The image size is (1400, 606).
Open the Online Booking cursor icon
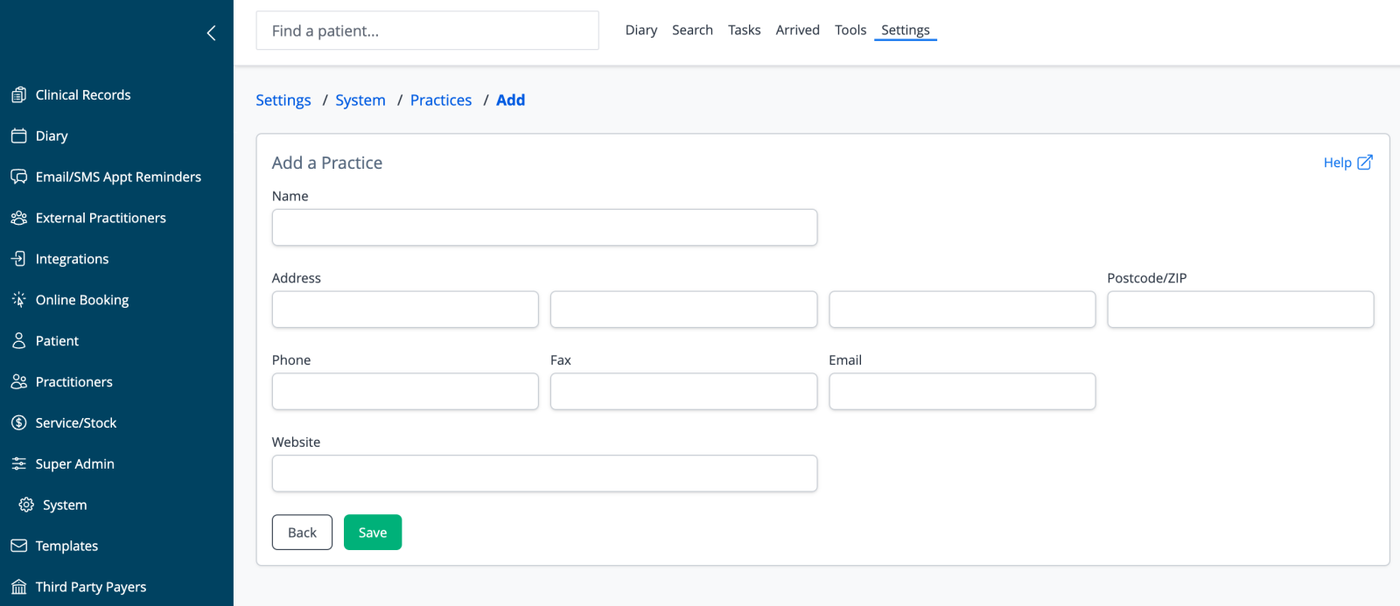tap(19, 300)
